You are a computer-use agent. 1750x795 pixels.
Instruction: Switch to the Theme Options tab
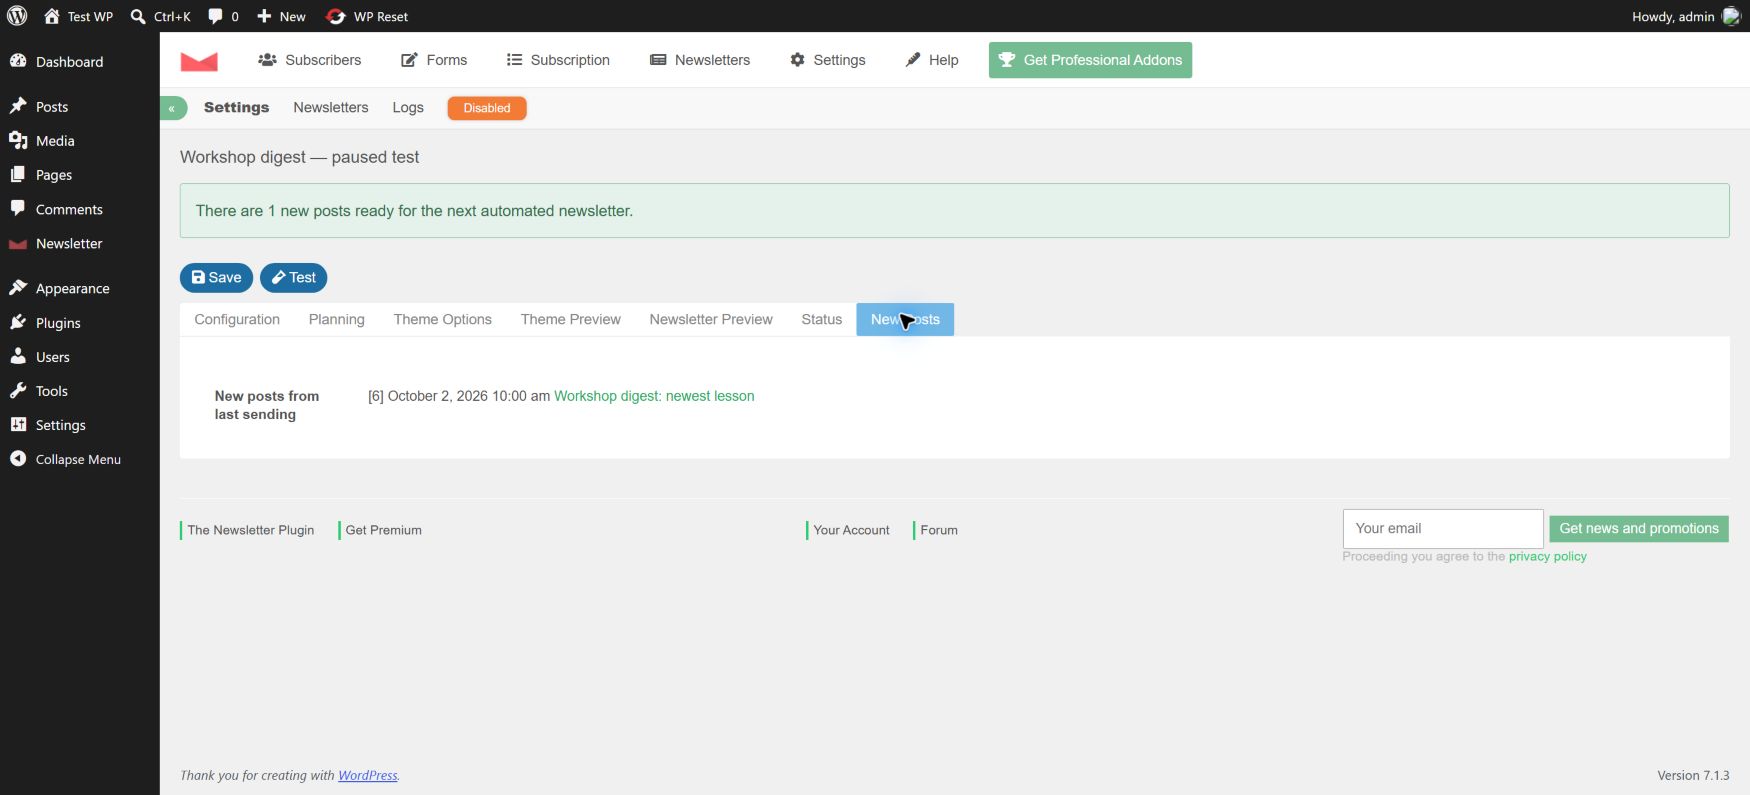click(x=443, y=320)
